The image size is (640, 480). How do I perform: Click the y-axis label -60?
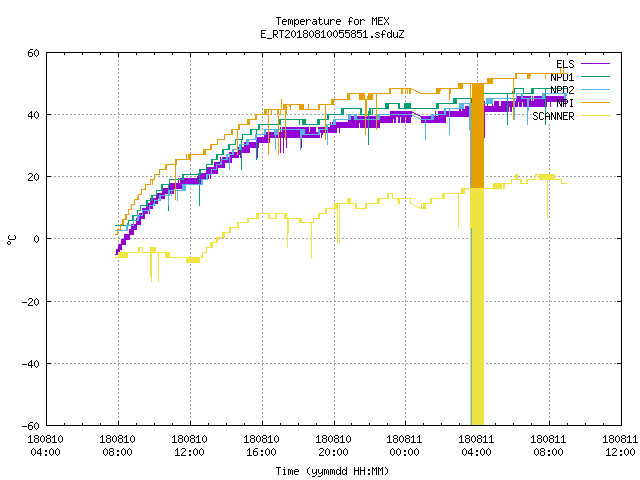(x=31, y=426)
